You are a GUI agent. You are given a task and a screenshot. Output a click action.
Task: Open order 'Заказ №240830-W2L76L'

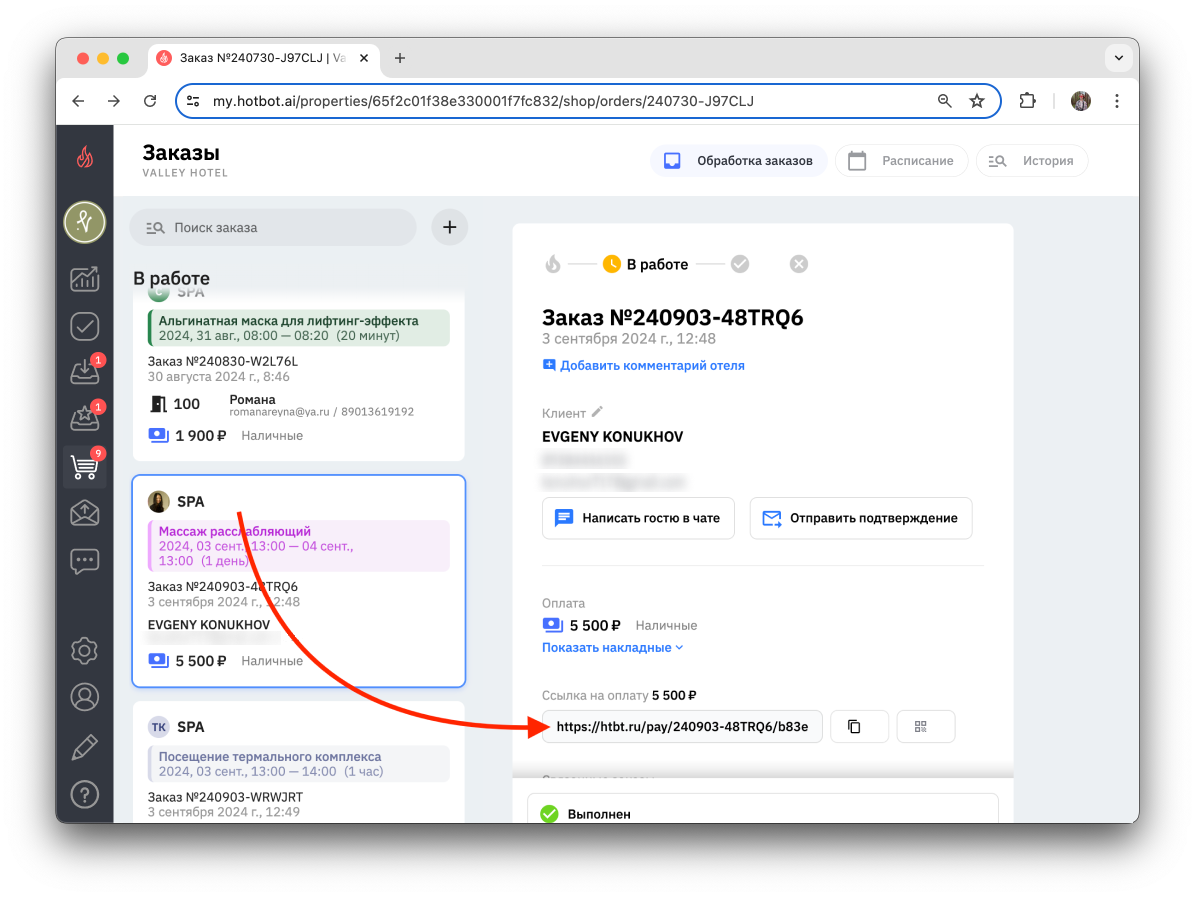coord(223,361)
